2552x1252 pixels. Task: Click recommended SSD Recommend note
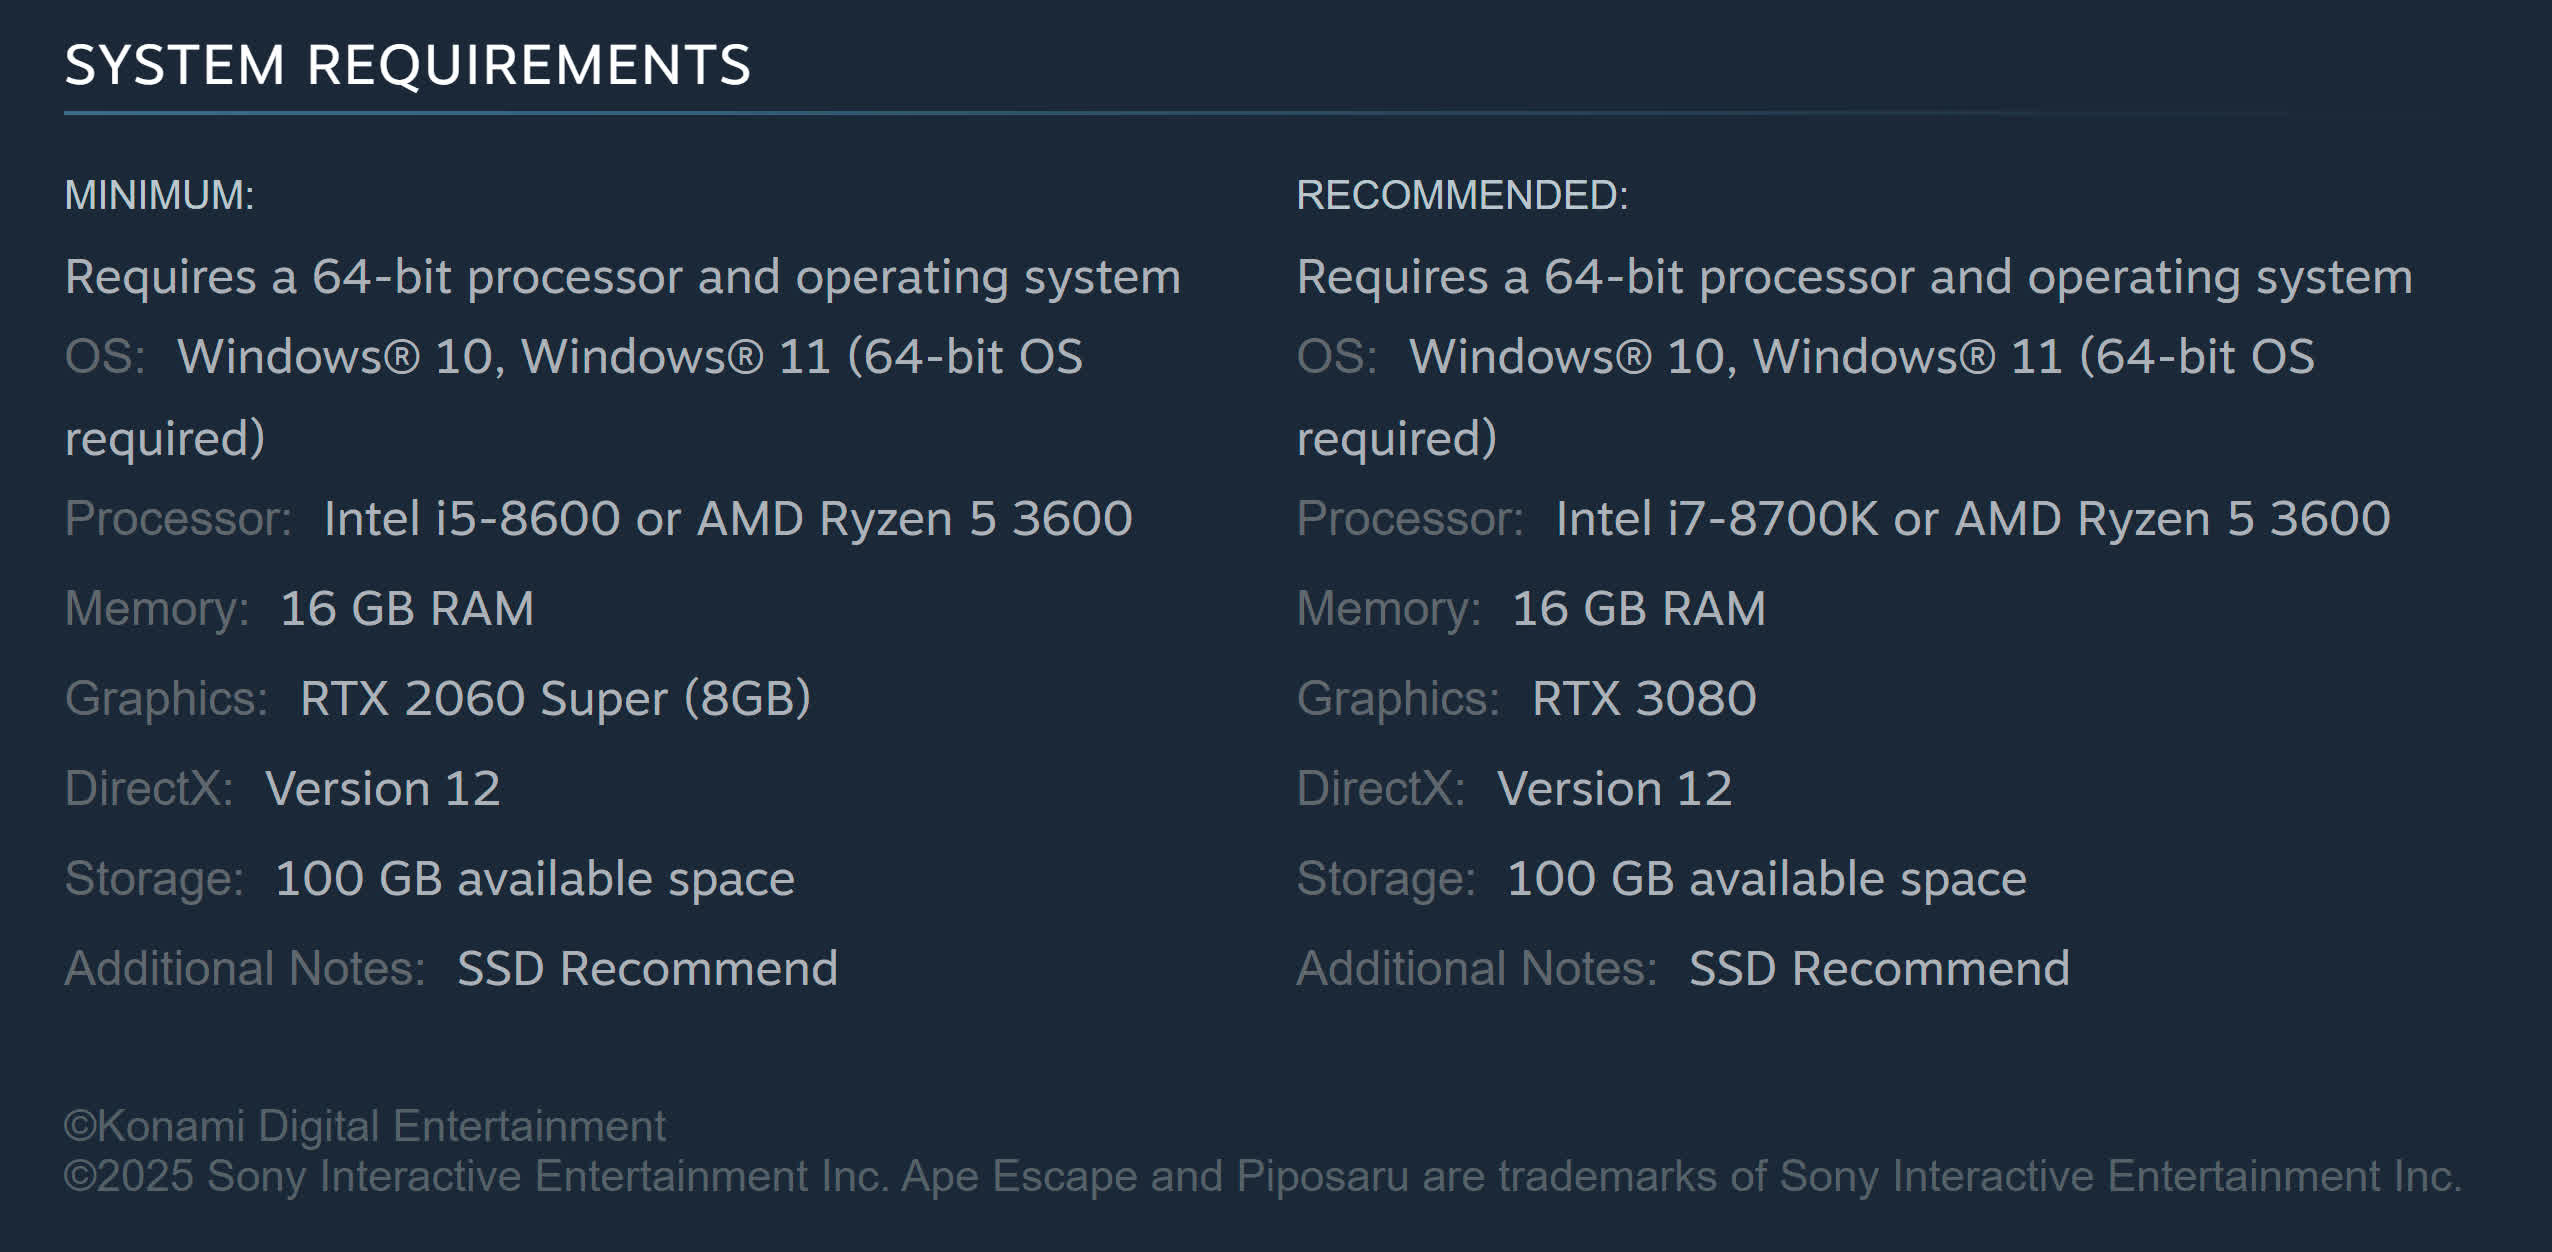point(1879,969)
